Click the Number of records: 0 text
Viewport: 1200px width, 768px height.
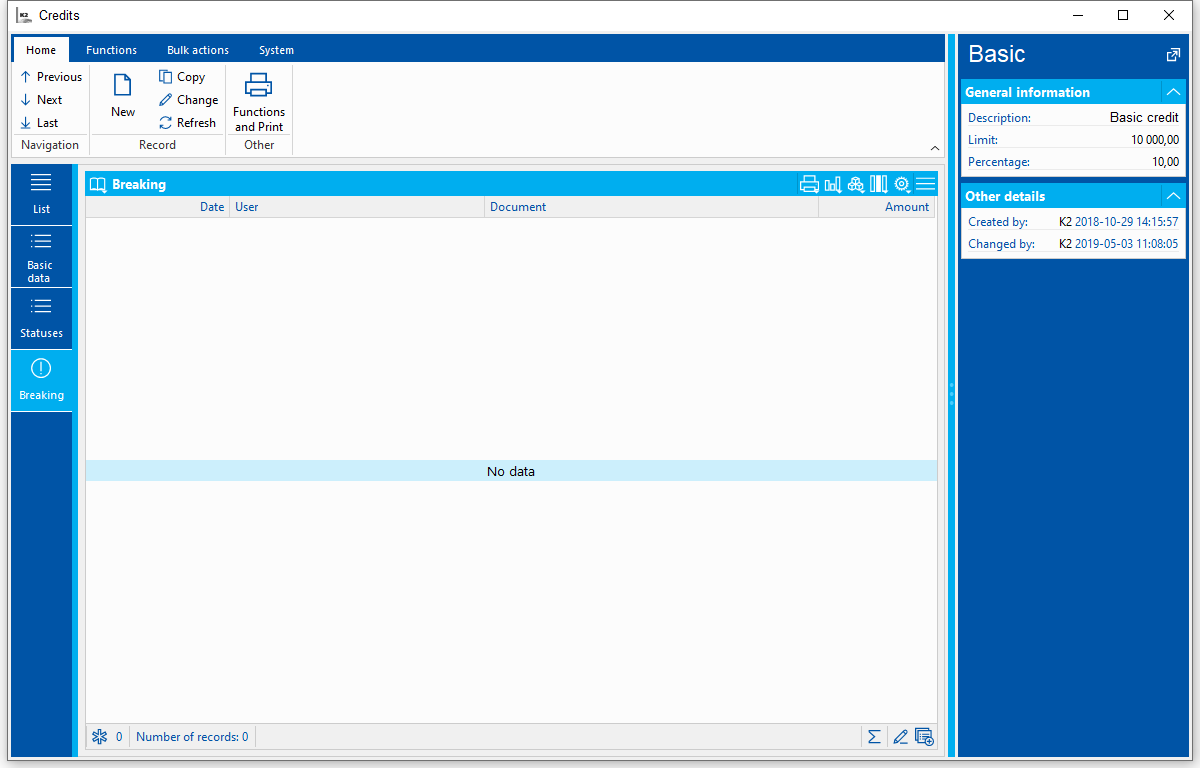coord(192,737)
